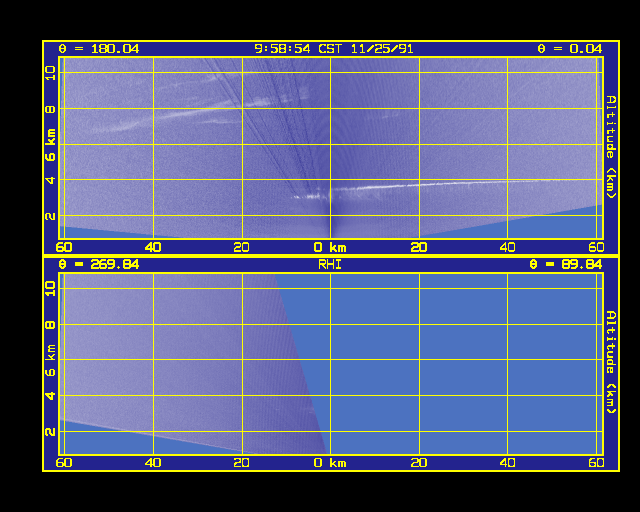Click the 8 altitude tick of the upper panel
The image size is (640, 512).
point(50,109)
